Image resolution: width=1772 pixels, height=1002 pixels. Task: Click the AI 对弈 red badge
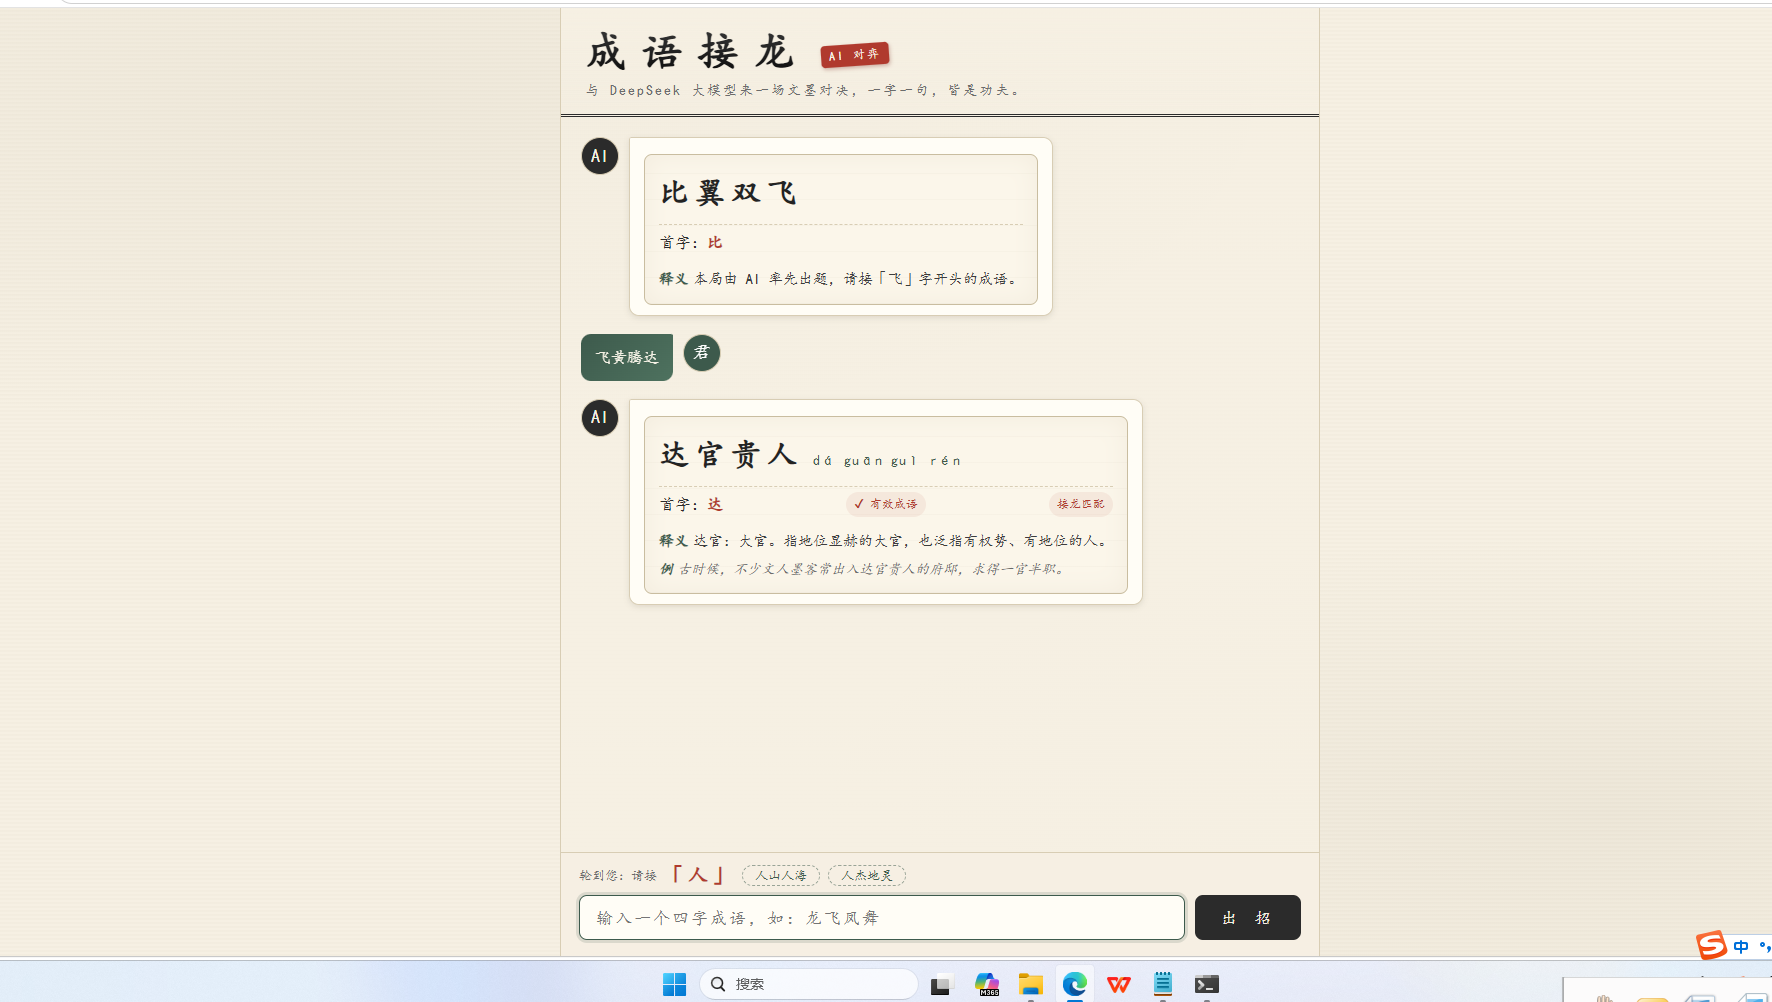click(x=855, y=55)
